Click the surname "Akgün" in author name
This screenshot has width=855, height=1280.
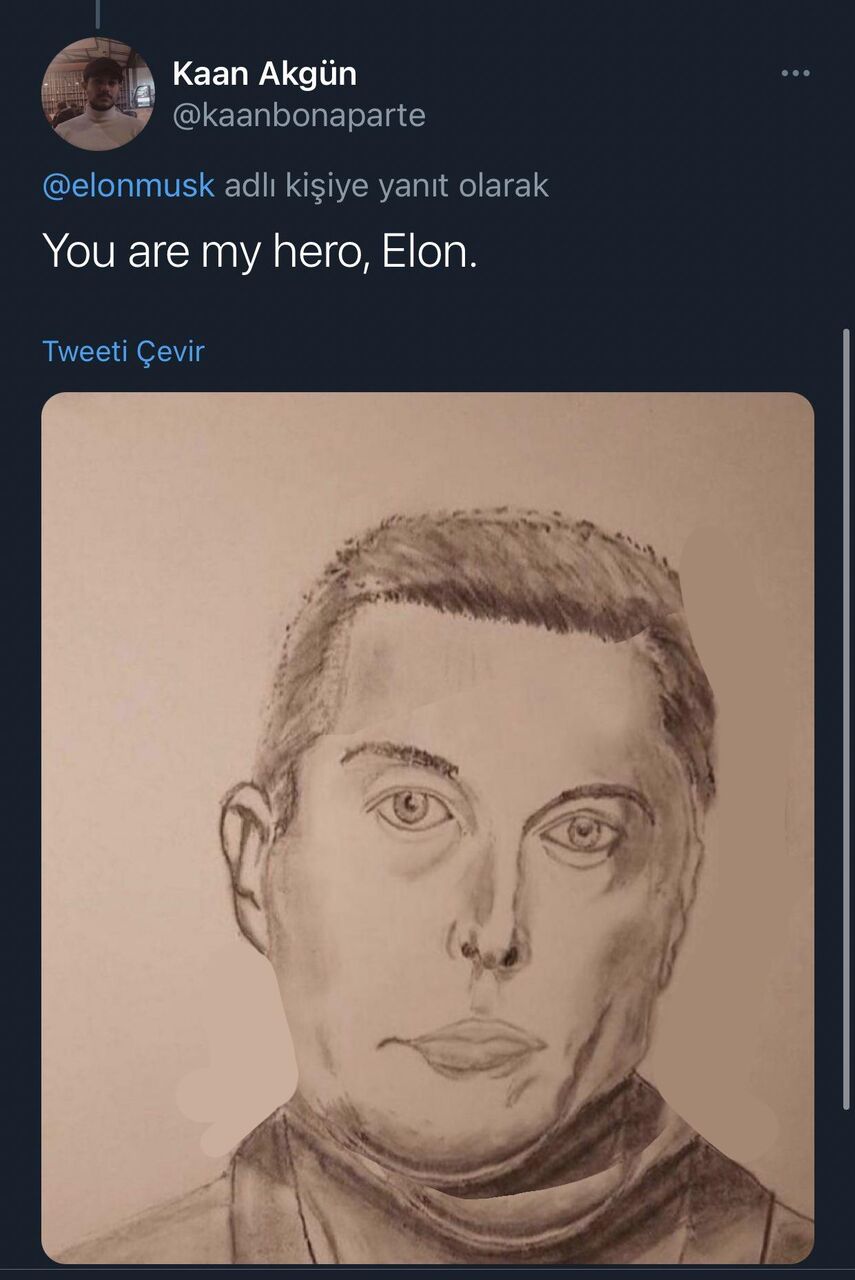tap(308, 73)
